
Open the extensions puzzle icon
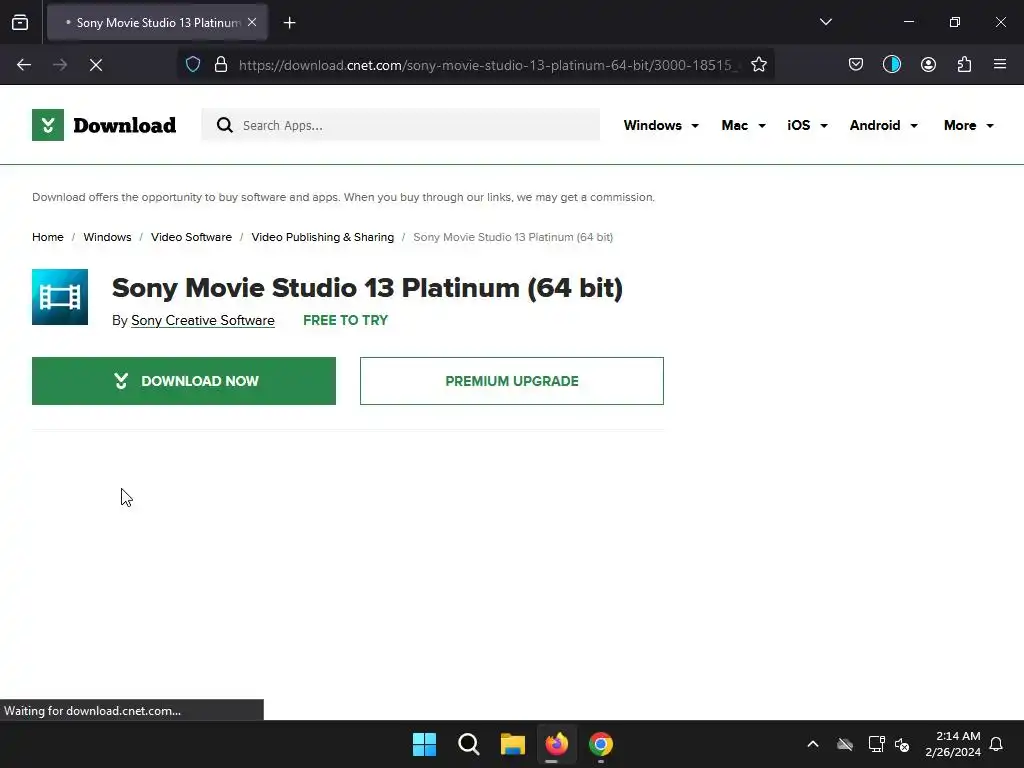964,65
